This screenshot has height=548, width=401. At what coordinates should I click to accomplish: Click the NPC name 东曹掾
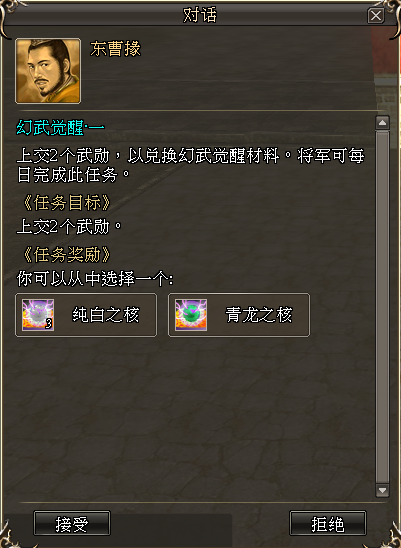tap(115, 49)
